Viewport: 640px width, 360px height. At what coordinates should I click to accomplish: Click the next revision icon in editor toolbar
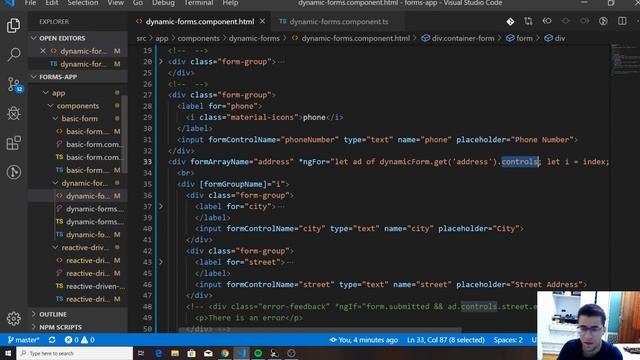pos(584,21)
